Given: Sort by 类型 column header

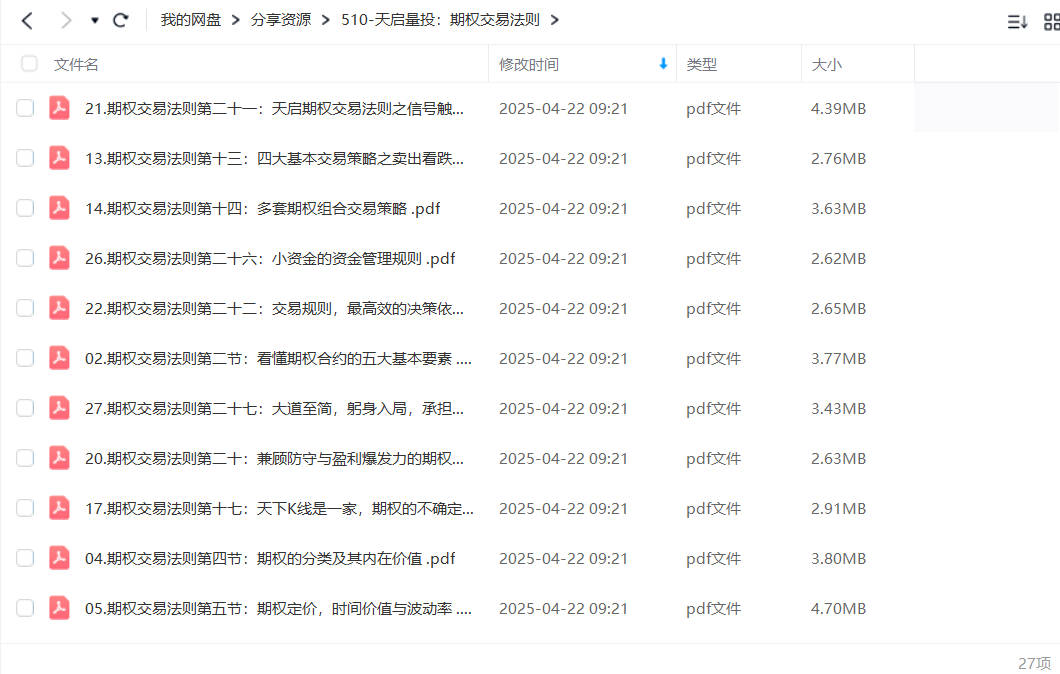Looking at the screenshot, I should [x=701, y=64].
